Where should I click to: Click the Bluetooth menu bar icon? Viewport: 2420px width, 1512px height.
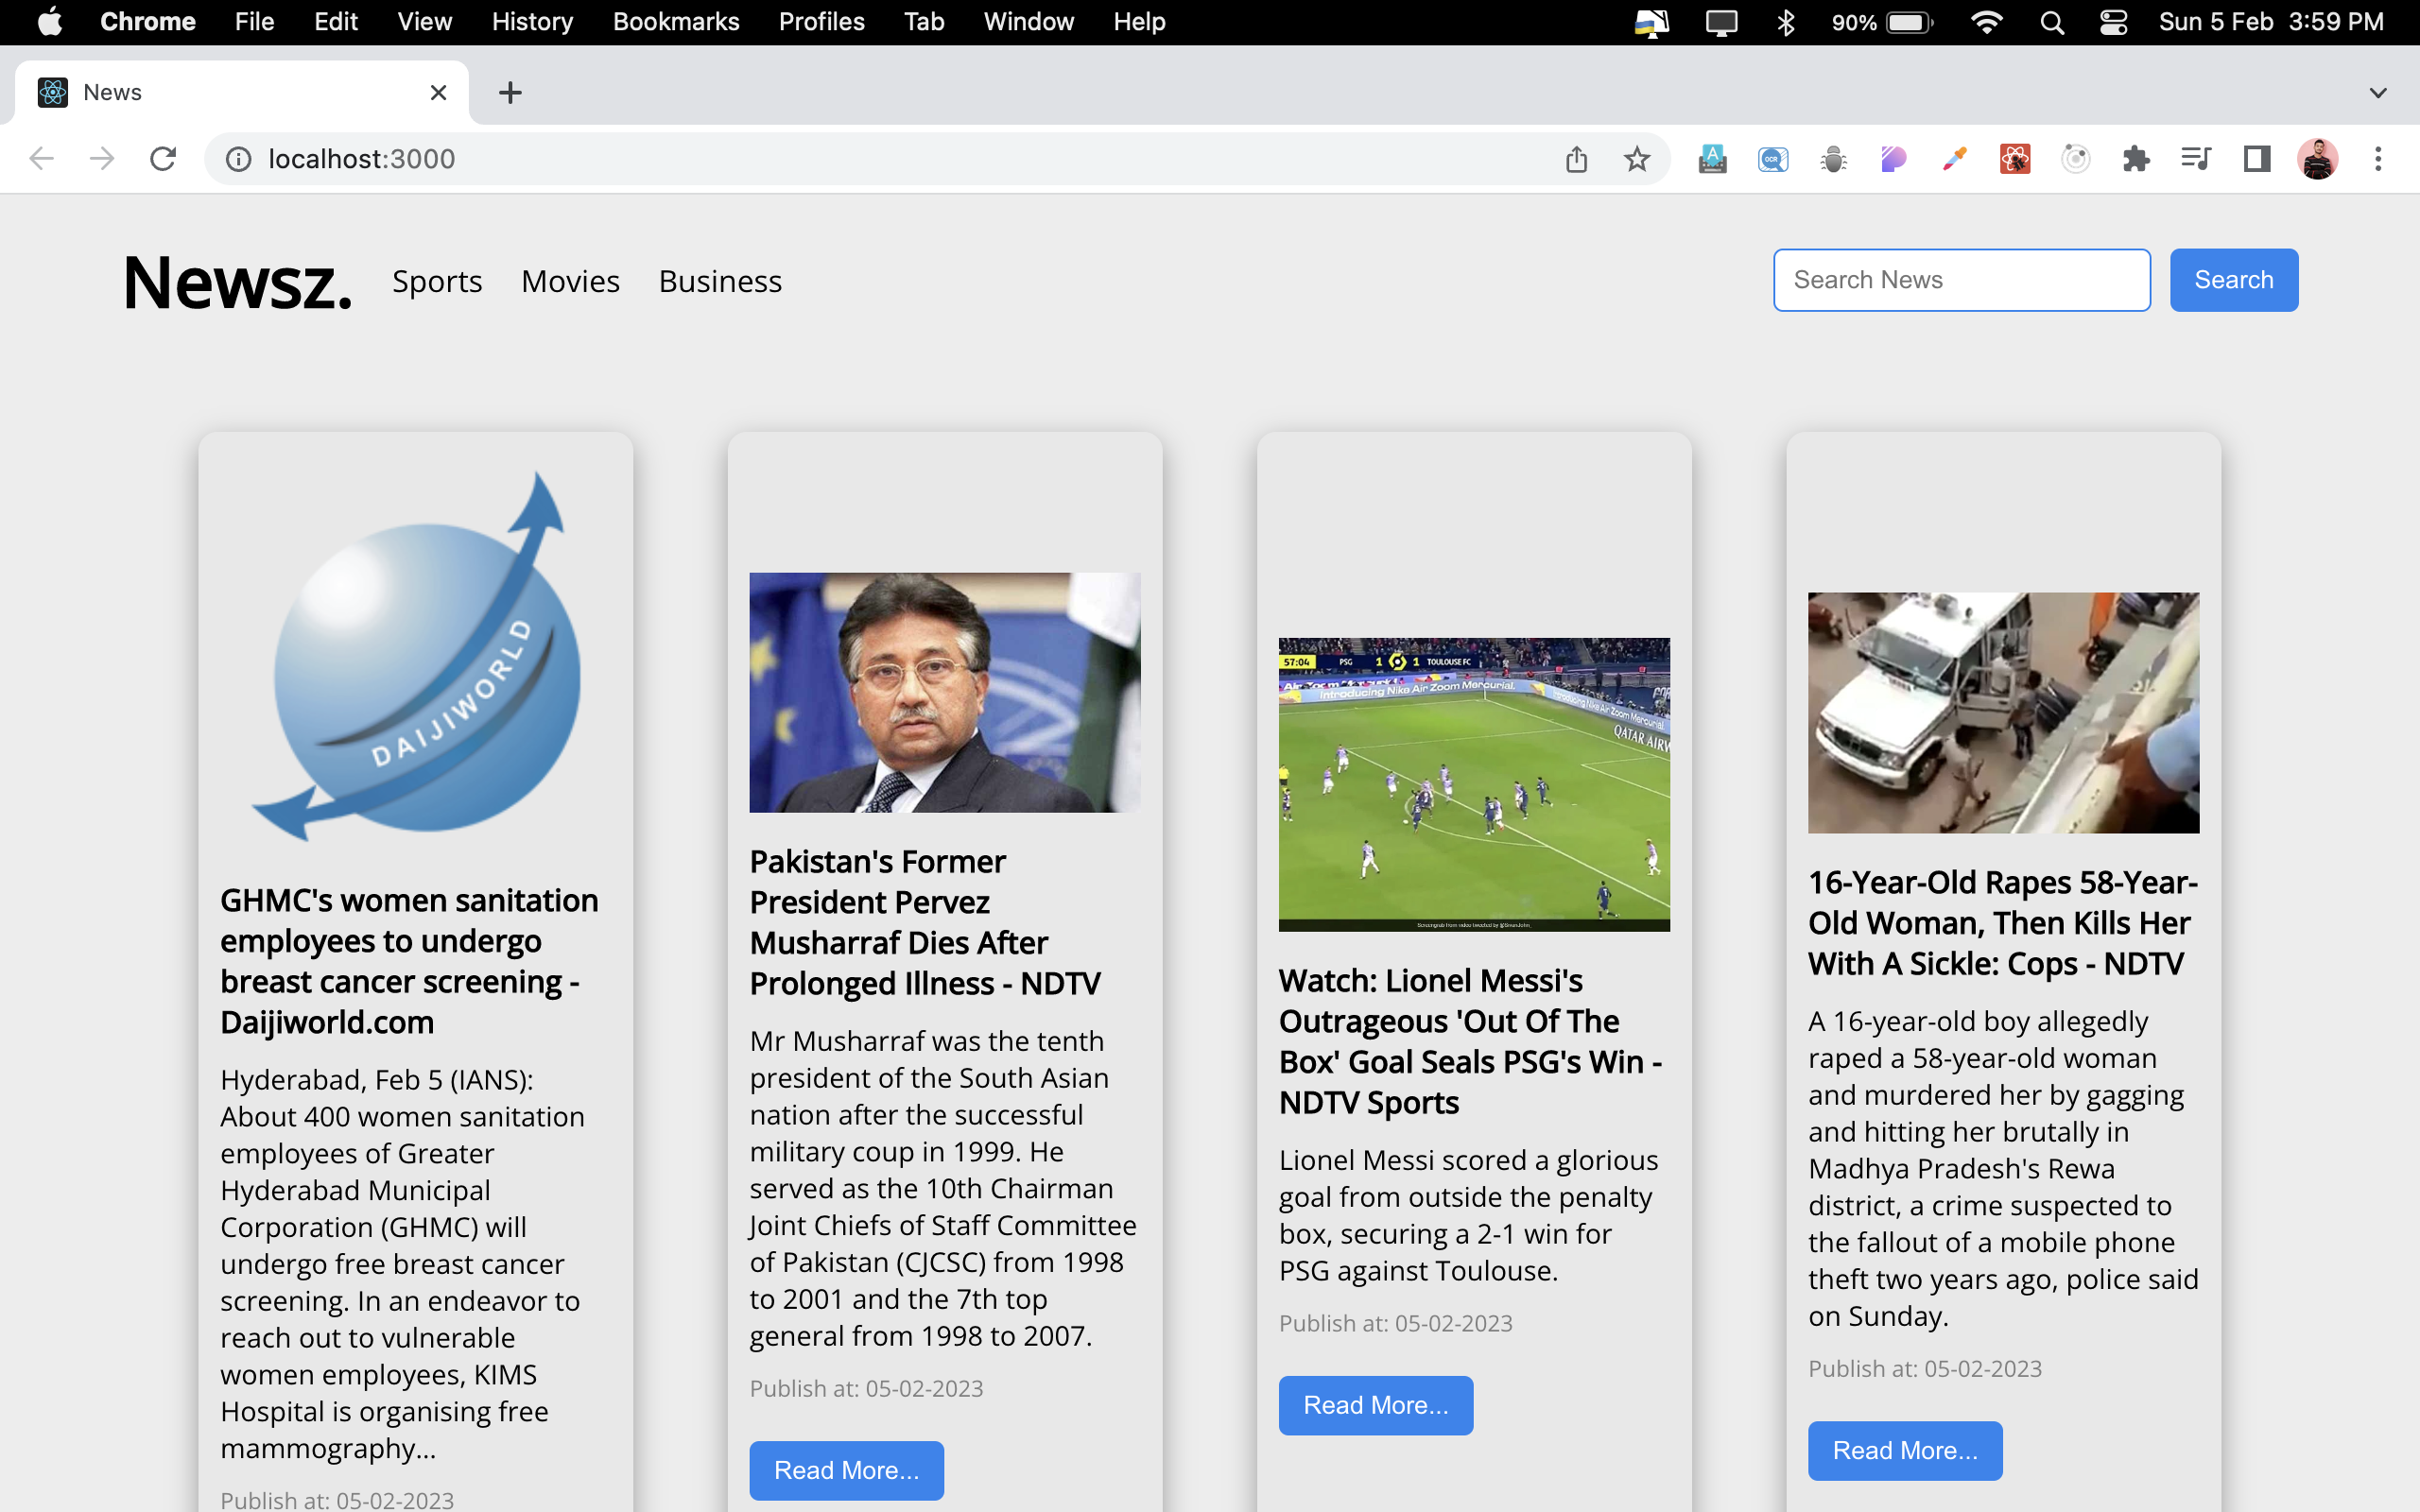point(1786,22)
